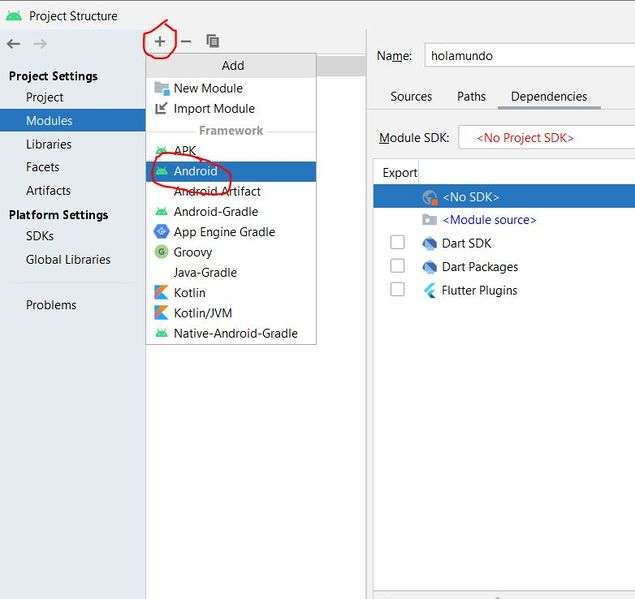Click the App Engine Gradle hexagon icon

(162, 232)
